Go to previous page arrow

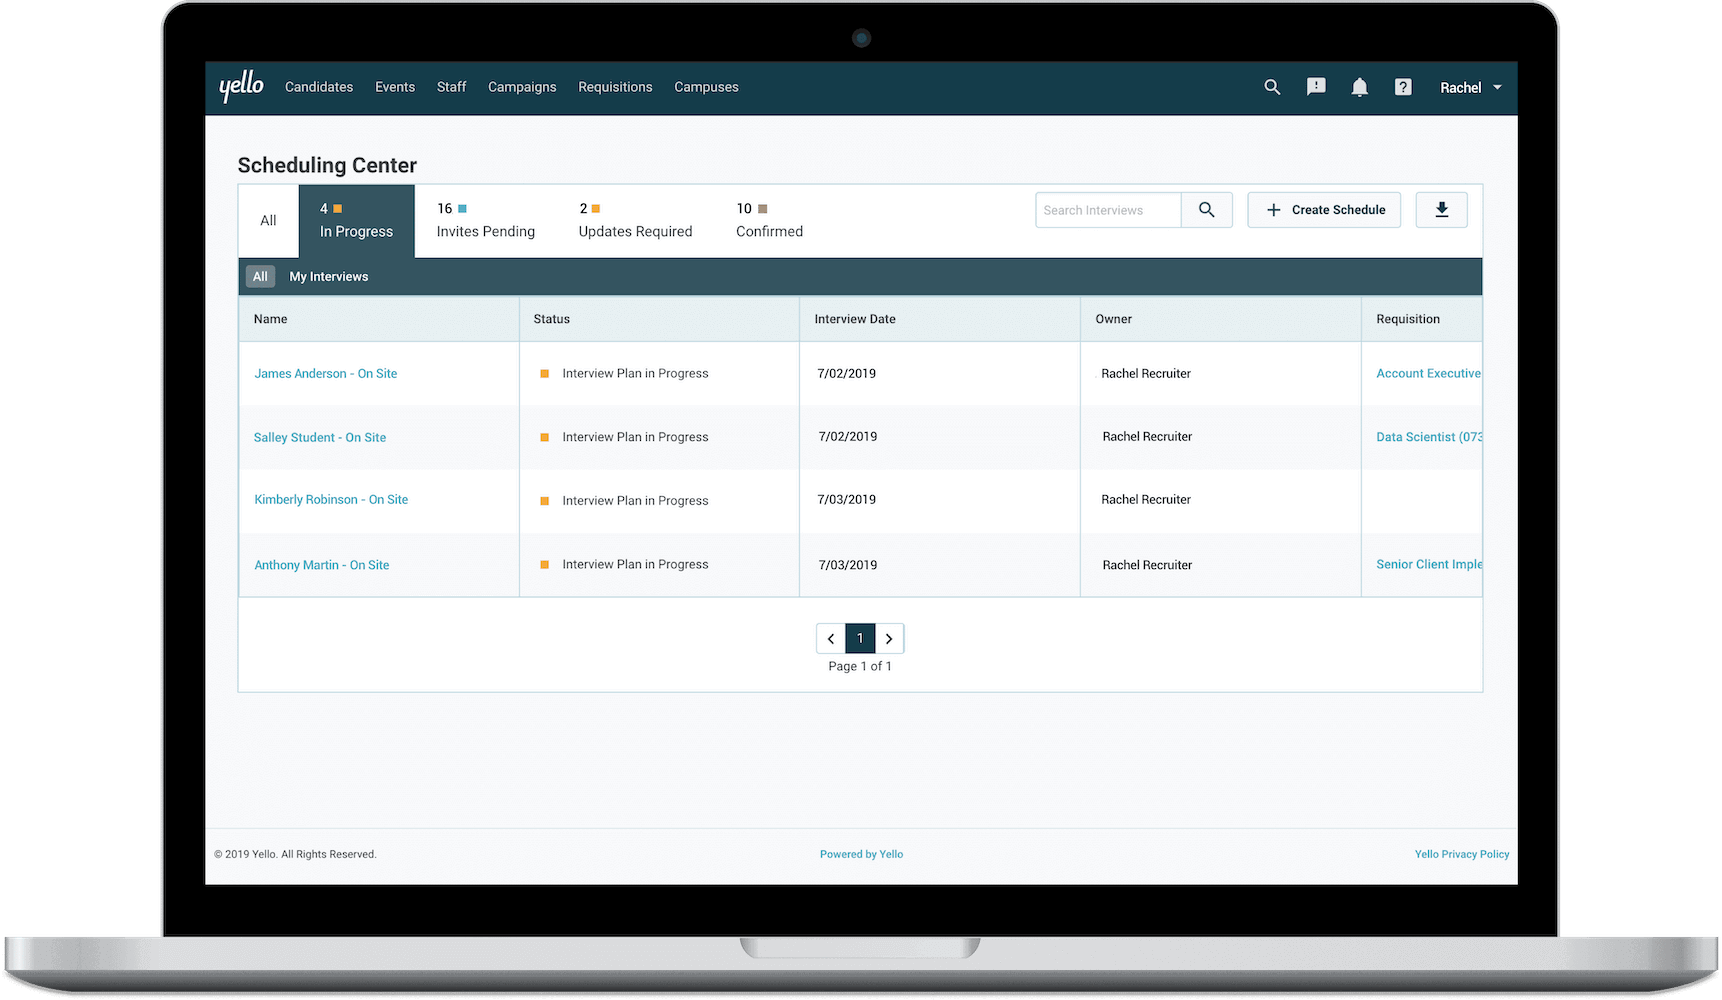(x=831, y=638)
